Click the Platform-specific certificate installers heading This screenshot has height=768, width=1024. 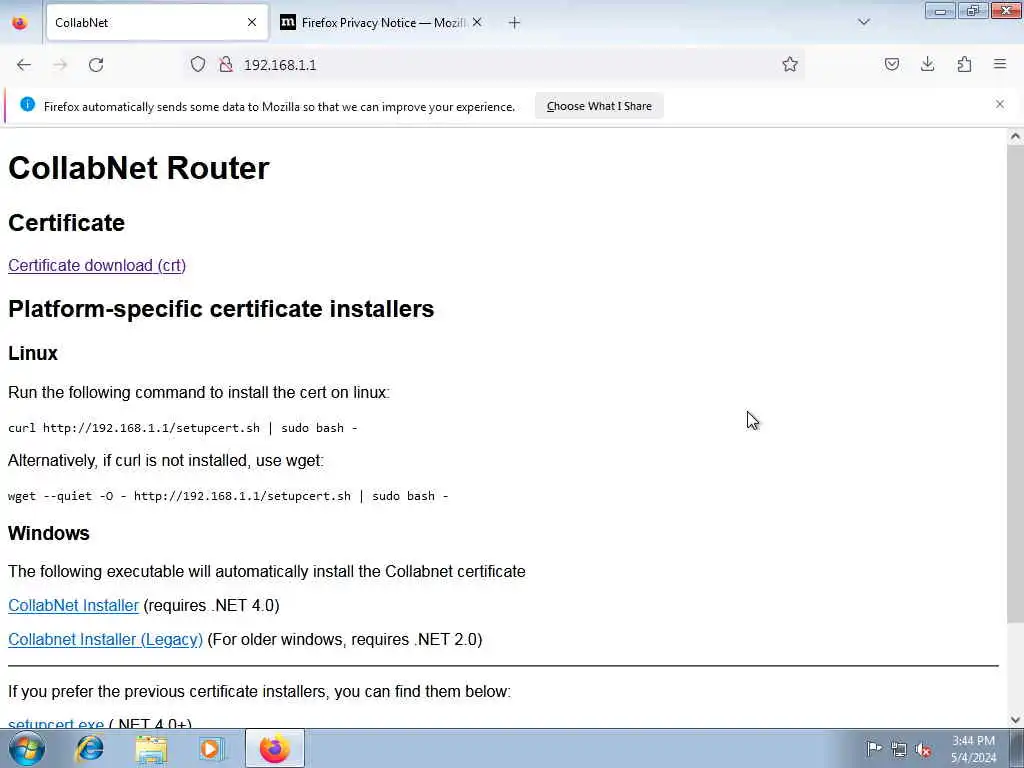click(x=221, y=308)
